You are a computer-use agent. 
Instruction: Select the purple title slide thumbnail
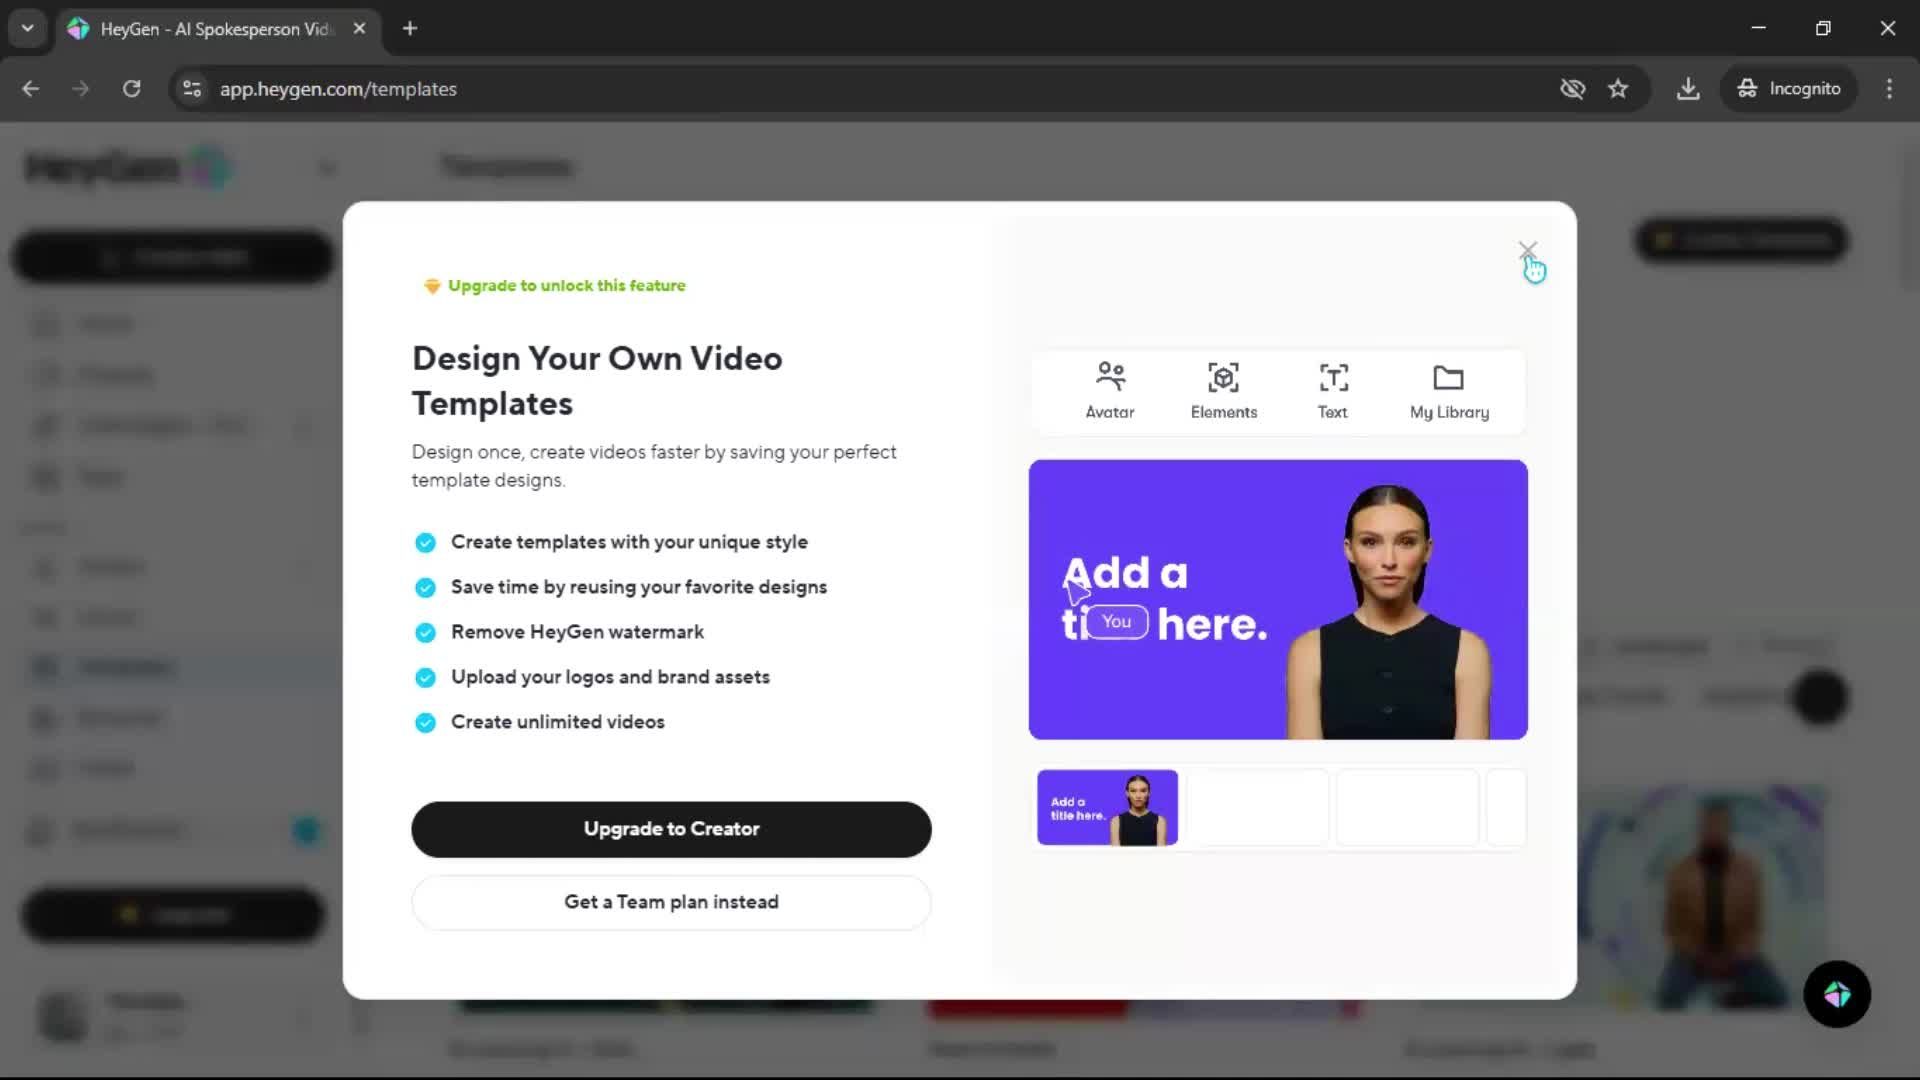[x=1107, y=808]
